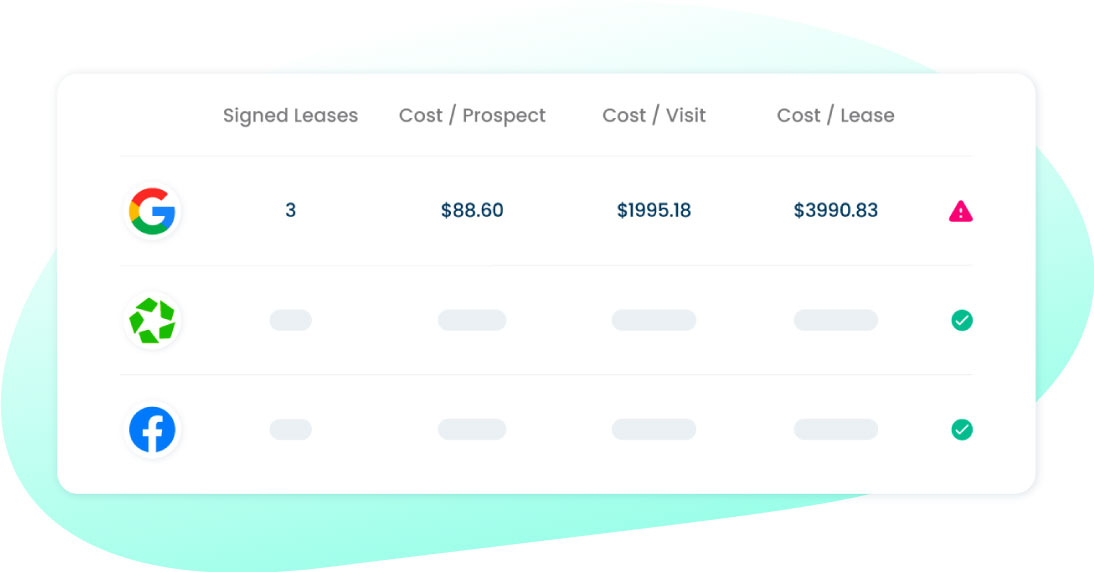Click the Google logo icon
1094x572 pixels.
click(x=152, y=211)
